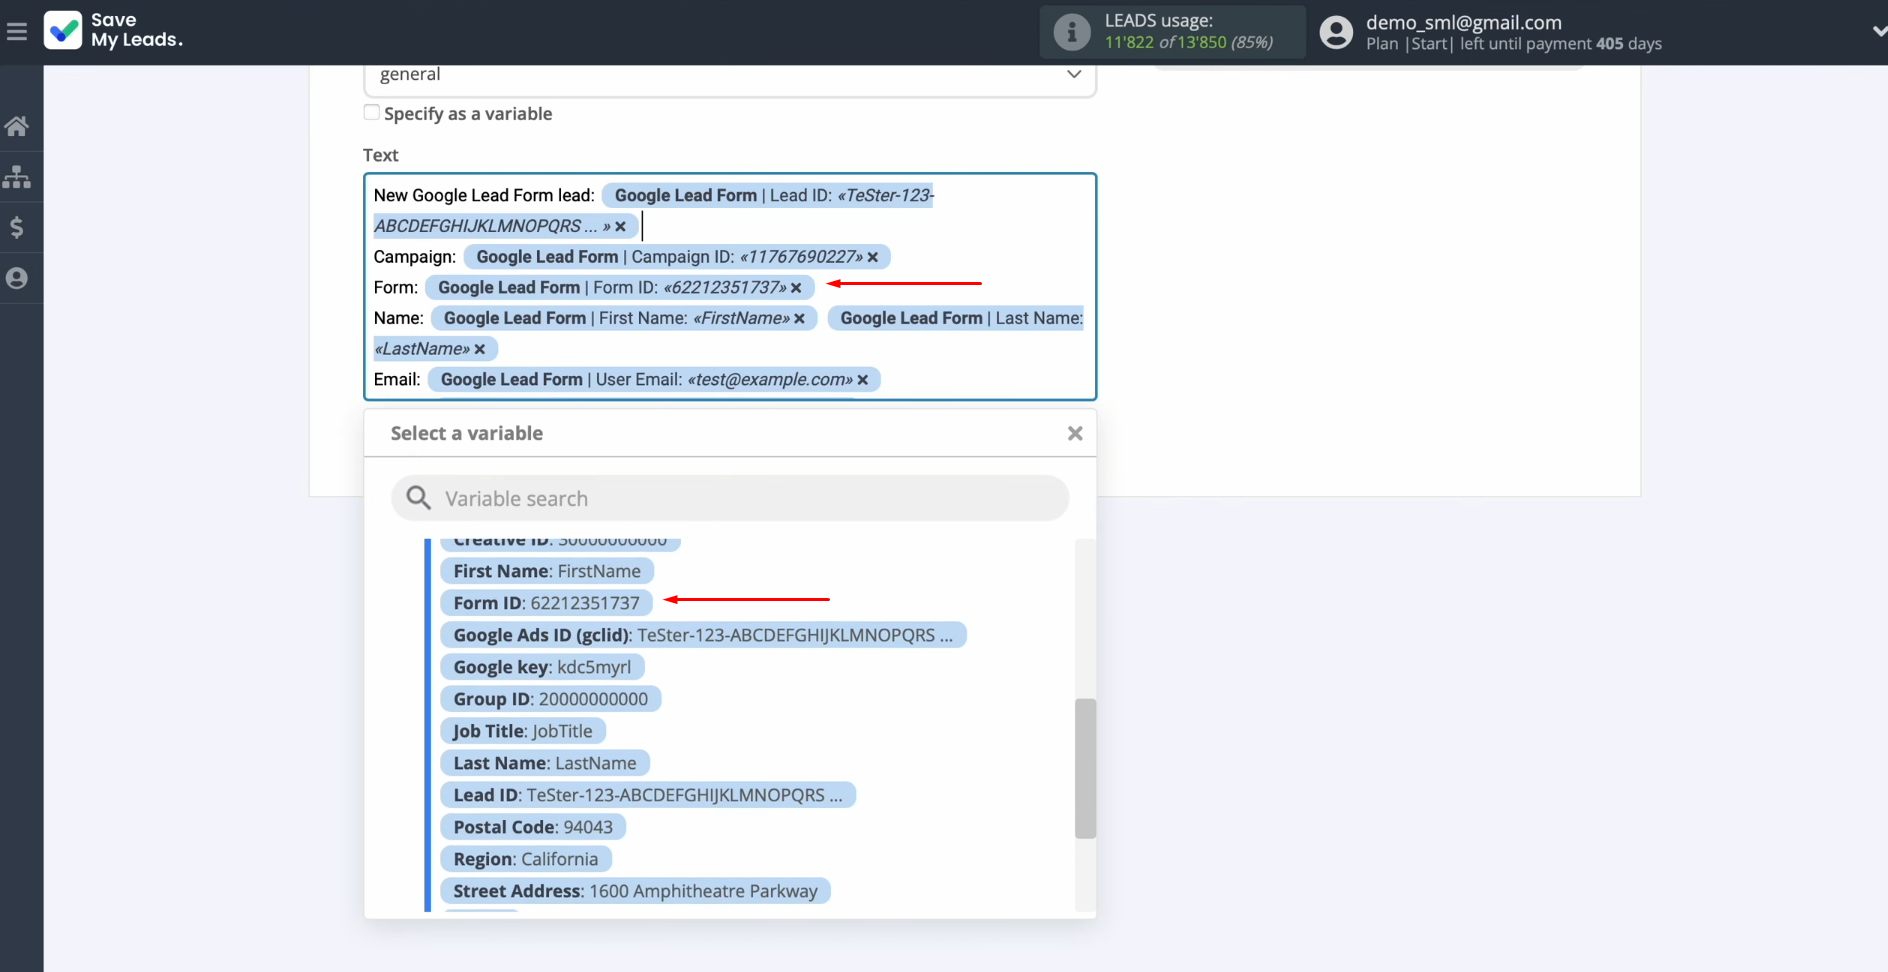Select the 'Lead ID: TeSter-123' variable
1888x972 pixels.
(x=648, y=795)
